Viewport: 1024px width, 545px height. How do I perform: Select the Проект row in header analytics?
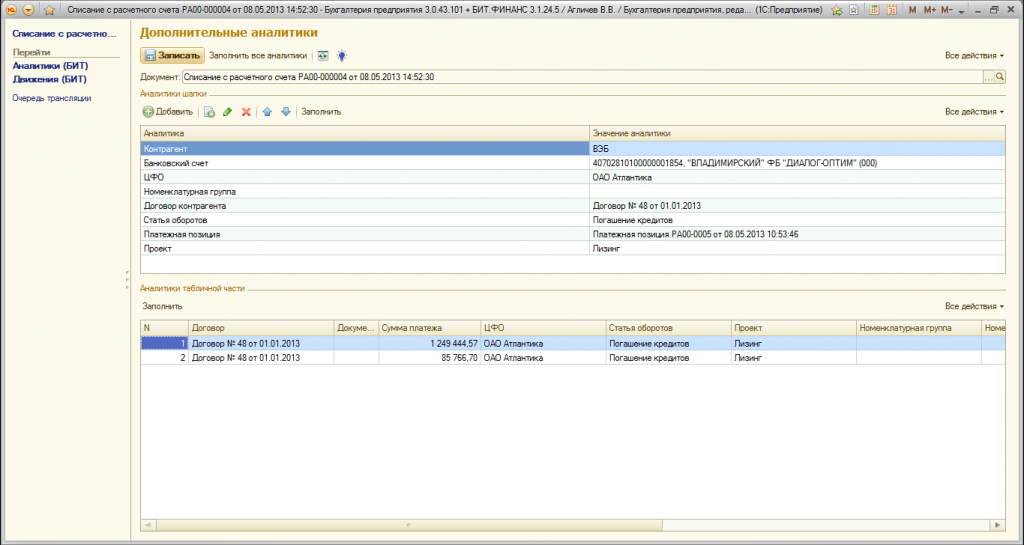[573, 249]
